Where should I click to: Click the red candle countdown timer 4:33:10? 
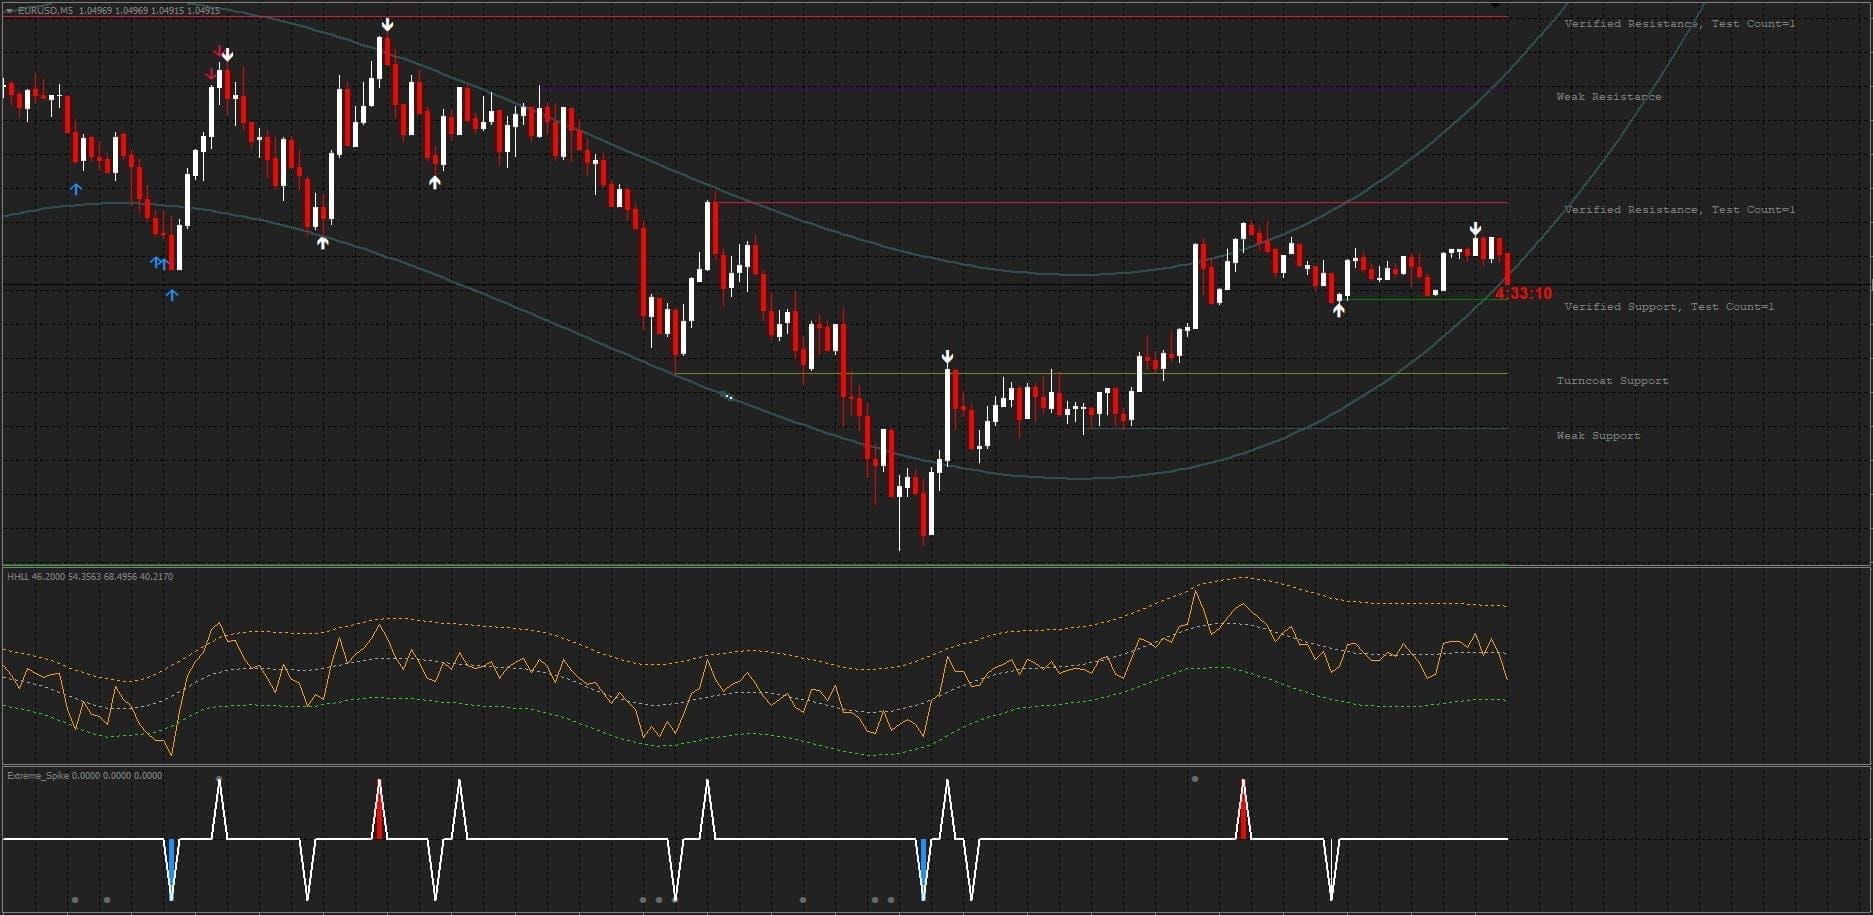(1522, 293)
